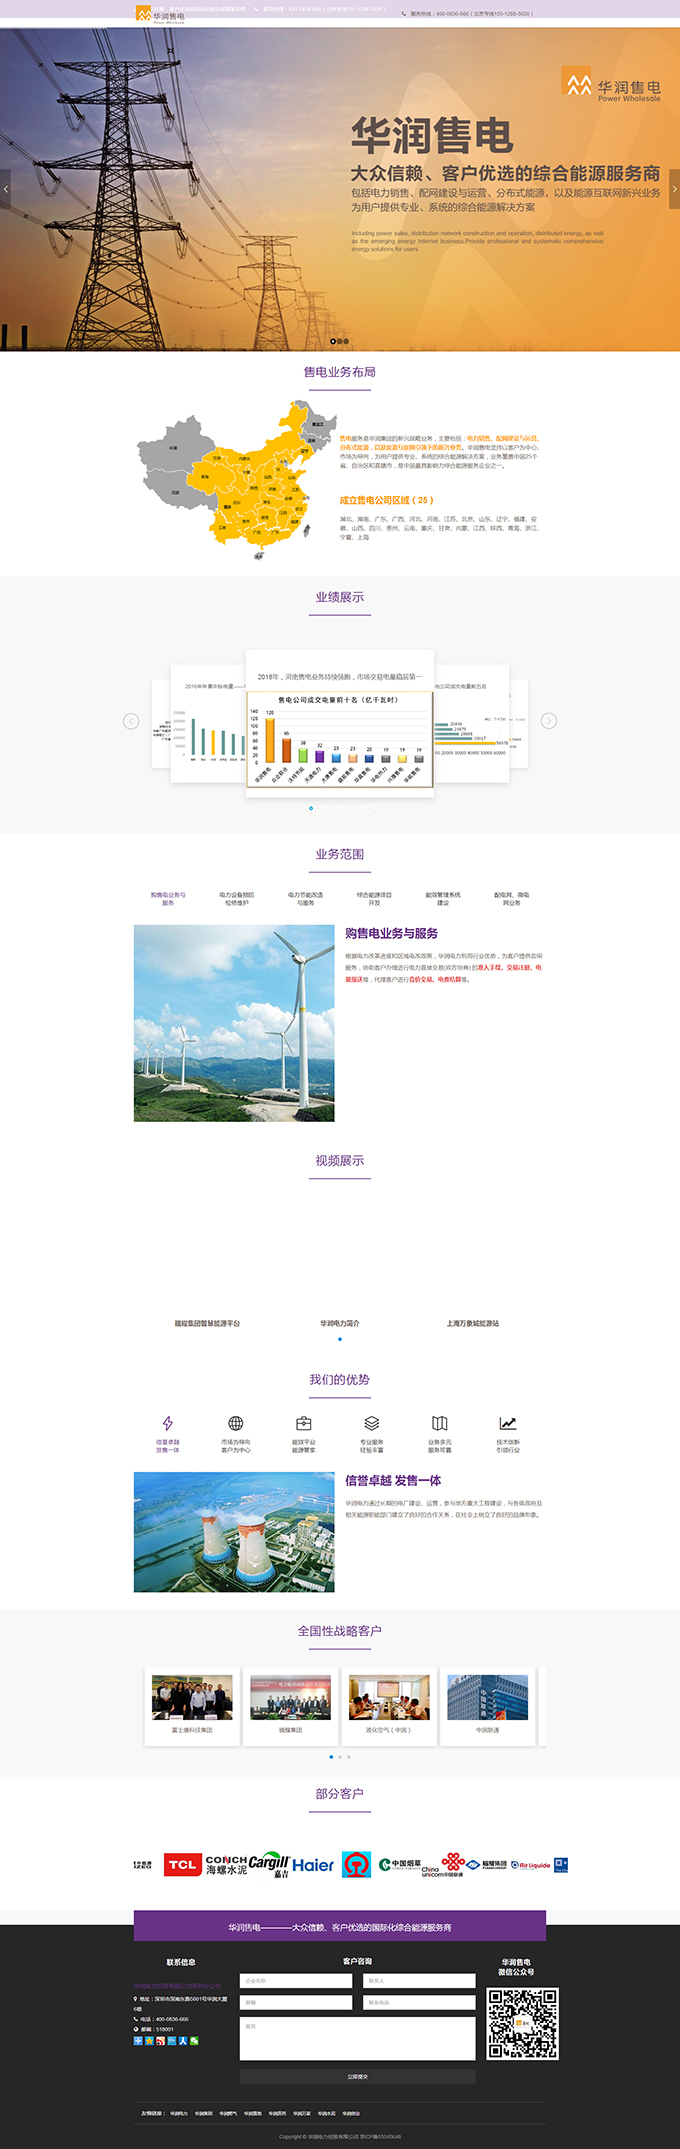Open 华润电力 friendly link in footer
Screen dimensions: 680x2149
click(x=179, y=2114)
